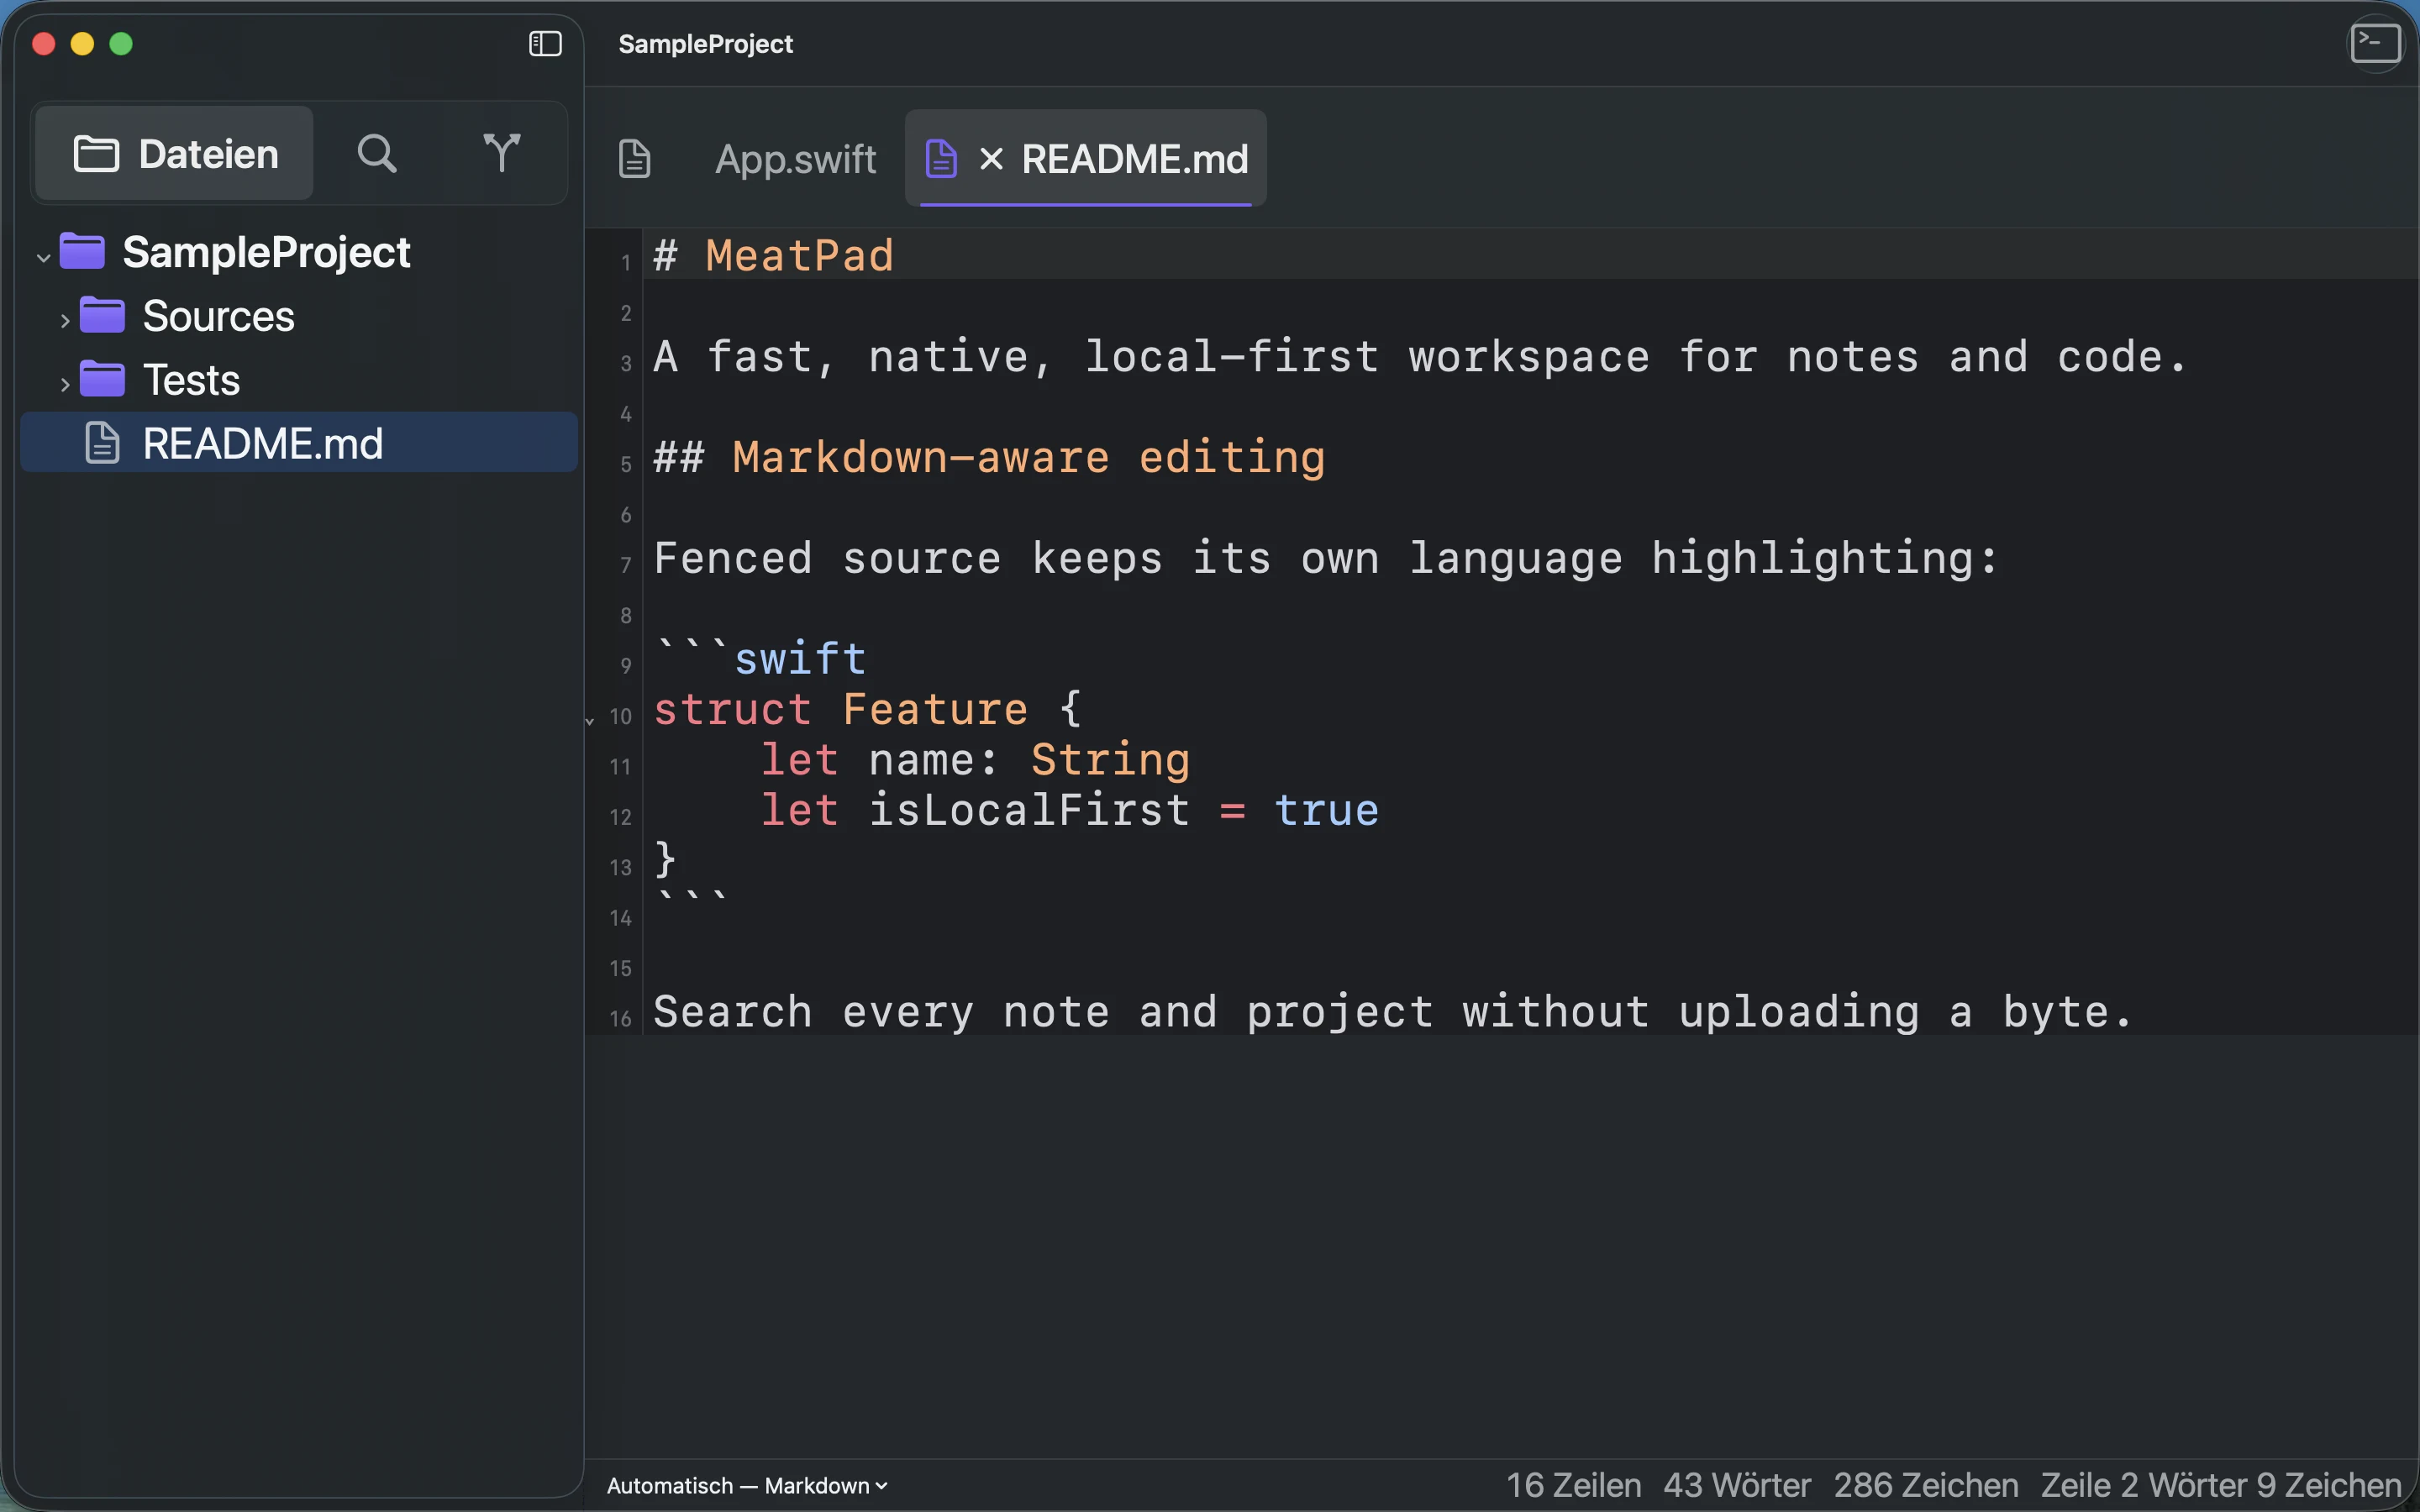Fold the struct Feature code block

590,720
